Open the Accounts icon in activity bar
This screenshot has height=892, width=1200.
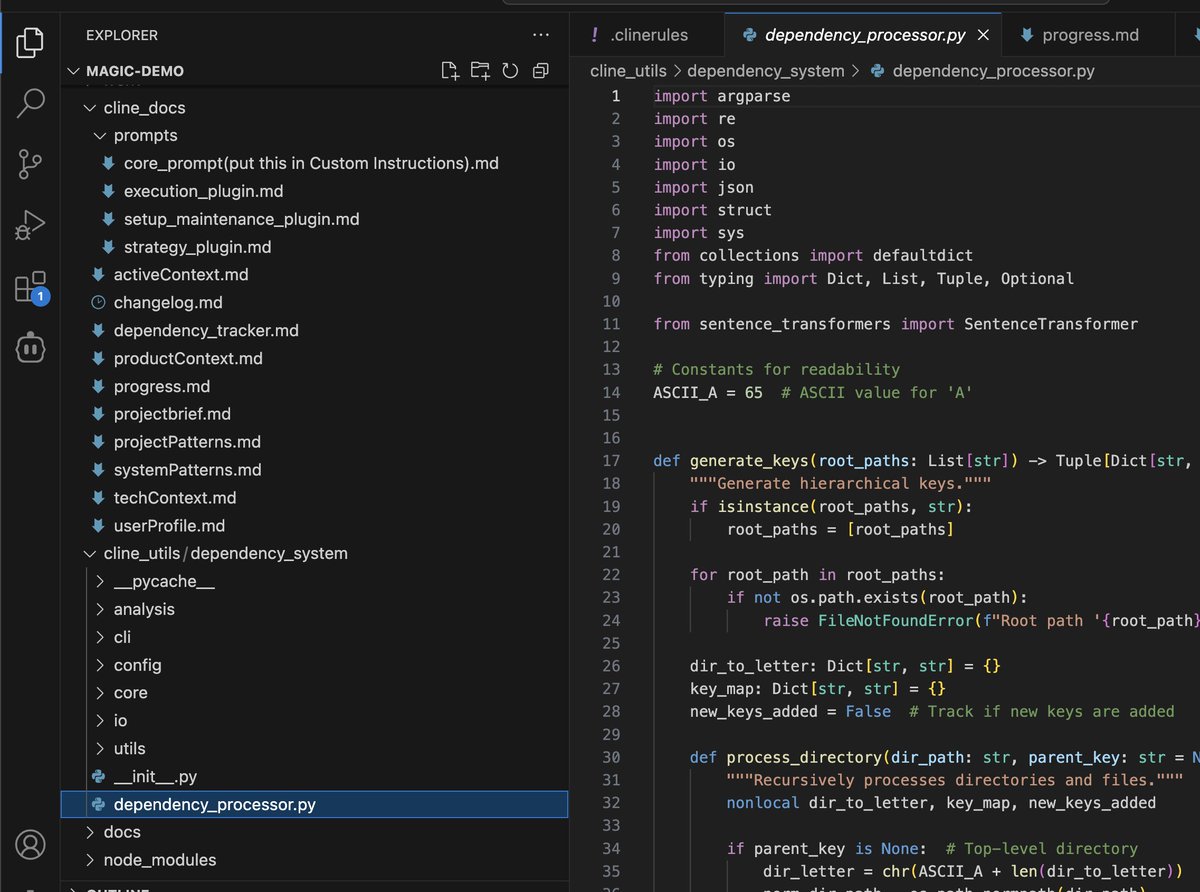30,845
